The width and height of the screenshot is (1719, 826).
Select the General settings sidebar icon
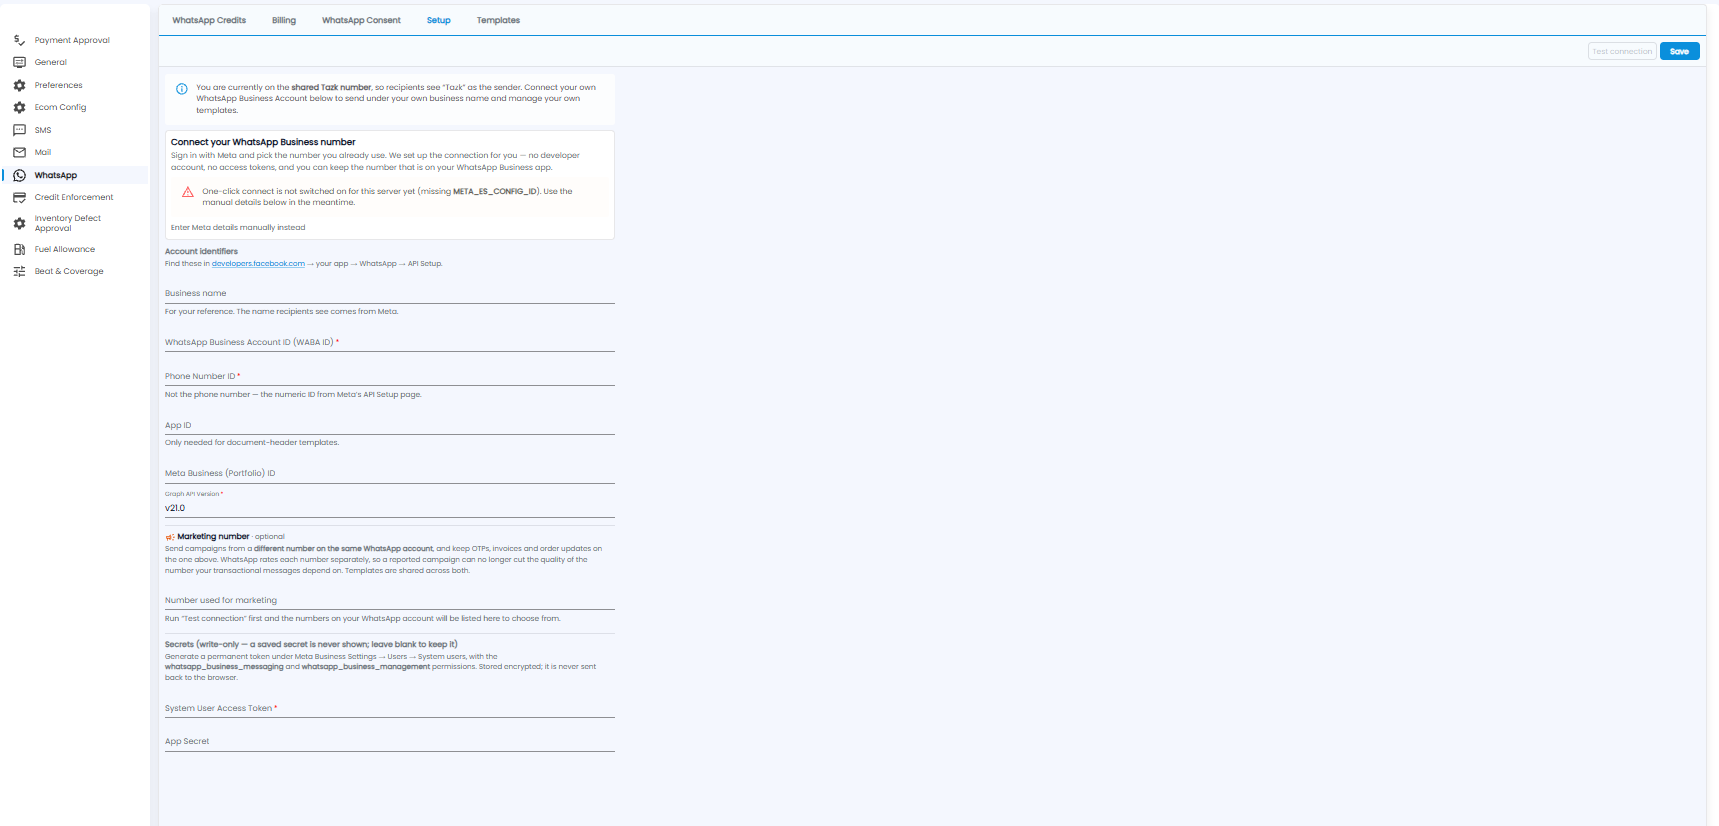(x=19, y=62)
